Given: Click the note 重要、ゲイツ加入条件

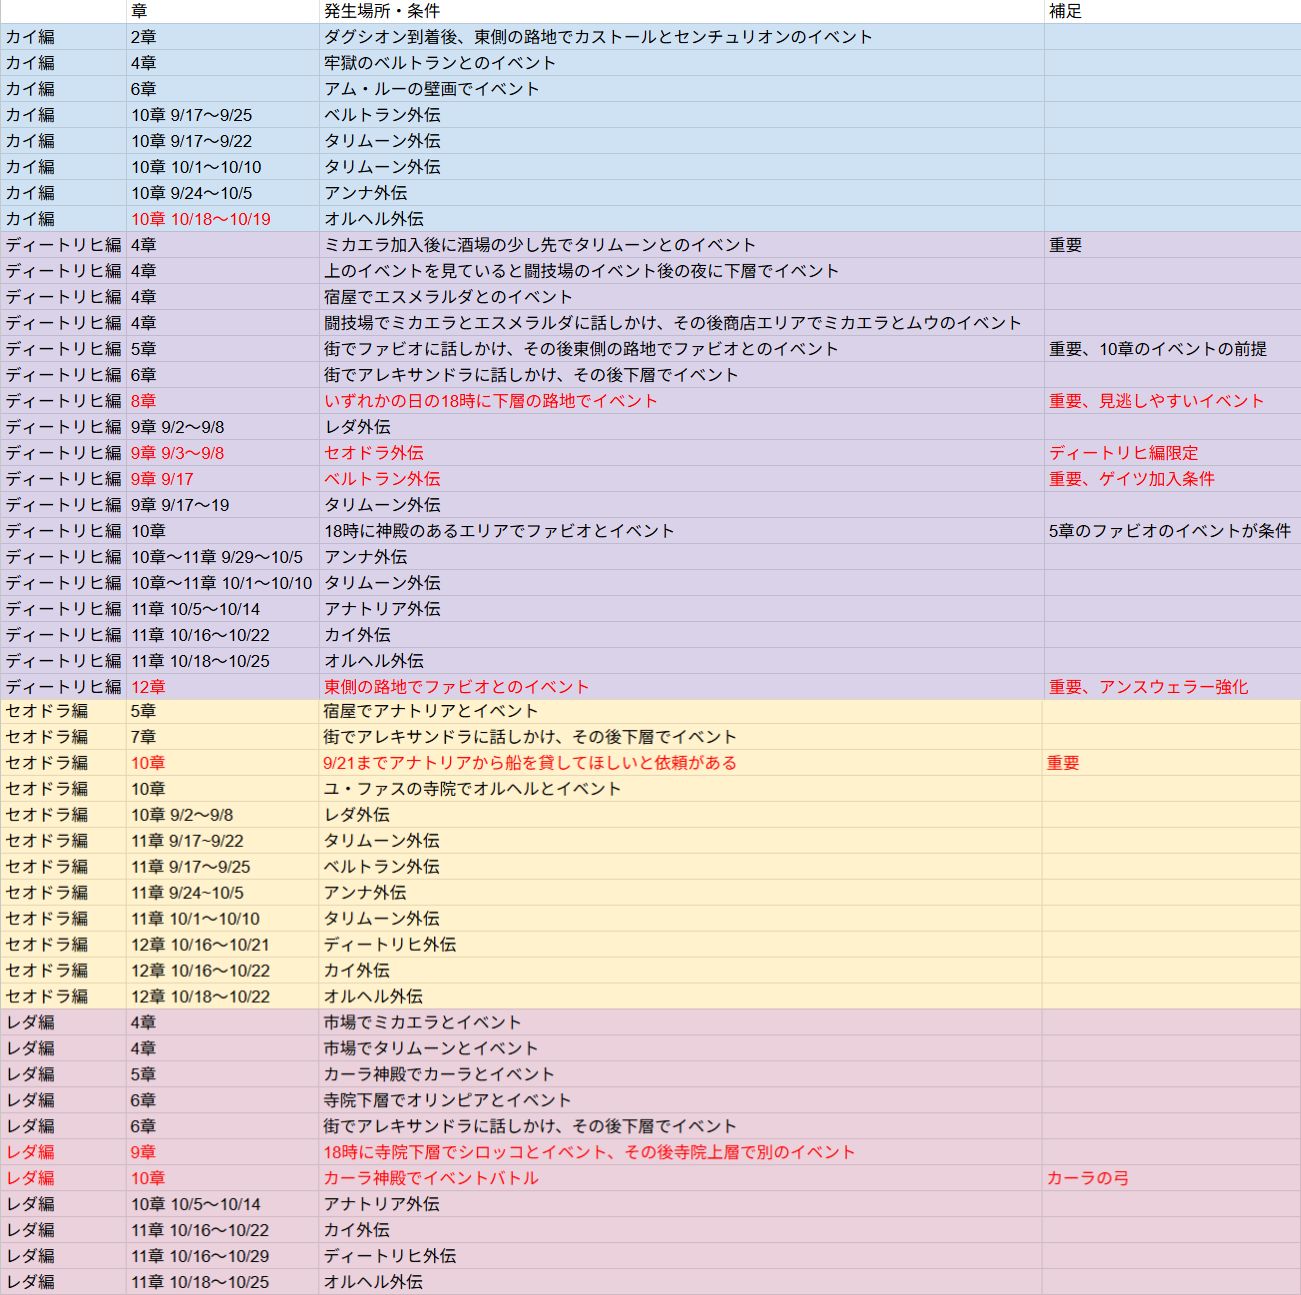Looking at the screenshot, I should 1172,479.
